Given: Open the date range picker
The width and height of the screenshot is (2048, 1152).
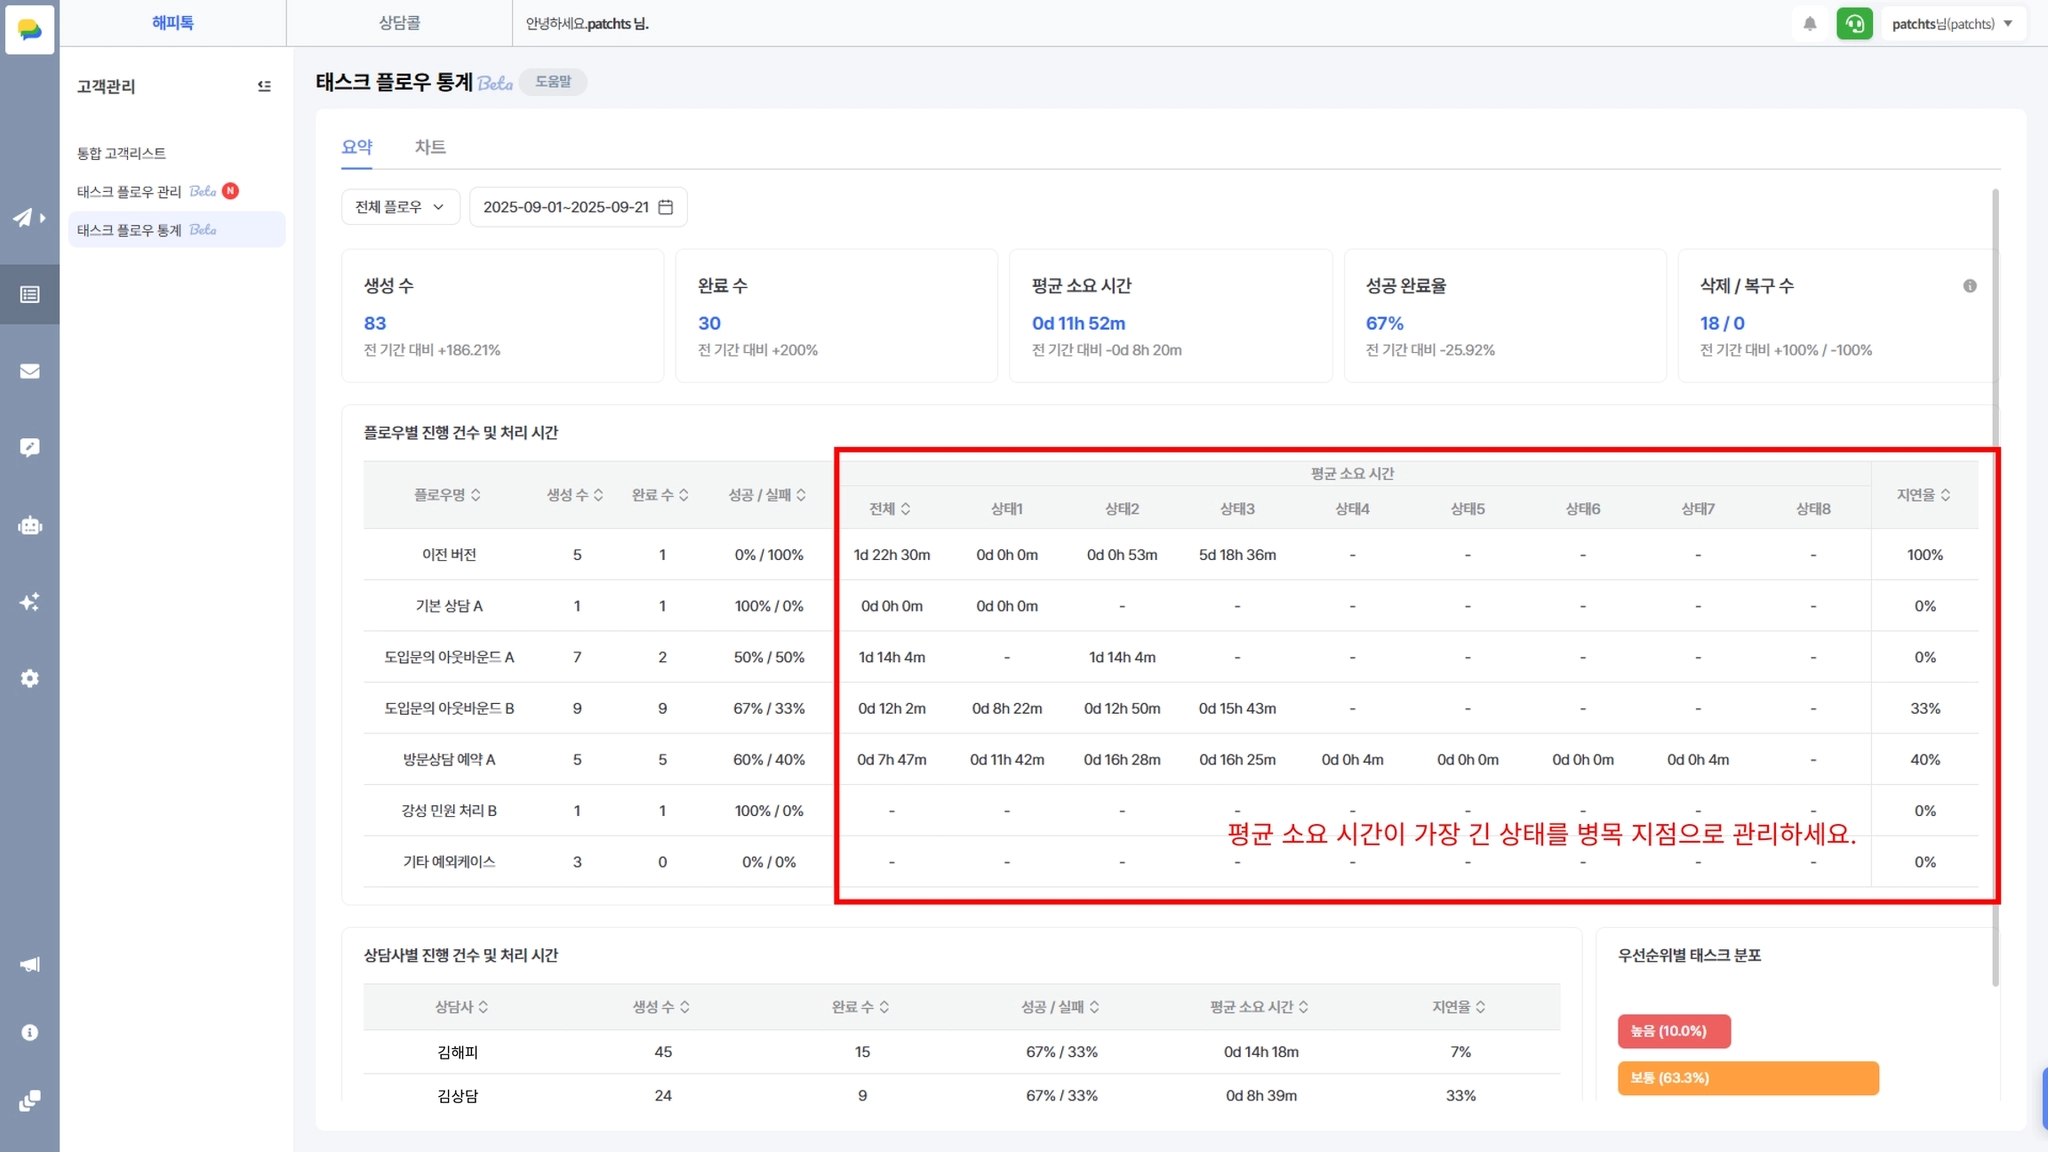Looking at the screenshot, I should (x=577, y=207).
